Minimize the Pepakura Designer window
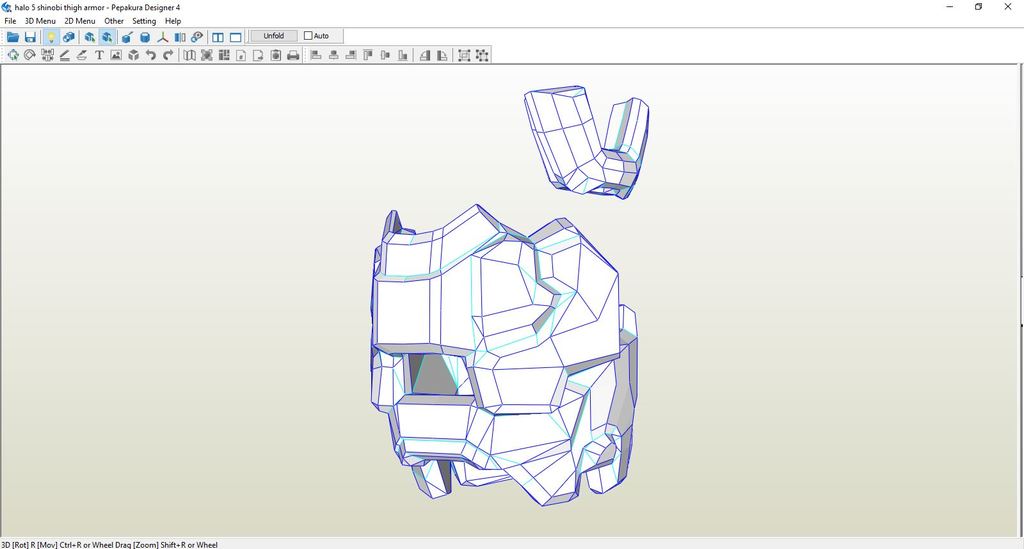Viewport: 1024px width, 549px height. tap(950, 7)
